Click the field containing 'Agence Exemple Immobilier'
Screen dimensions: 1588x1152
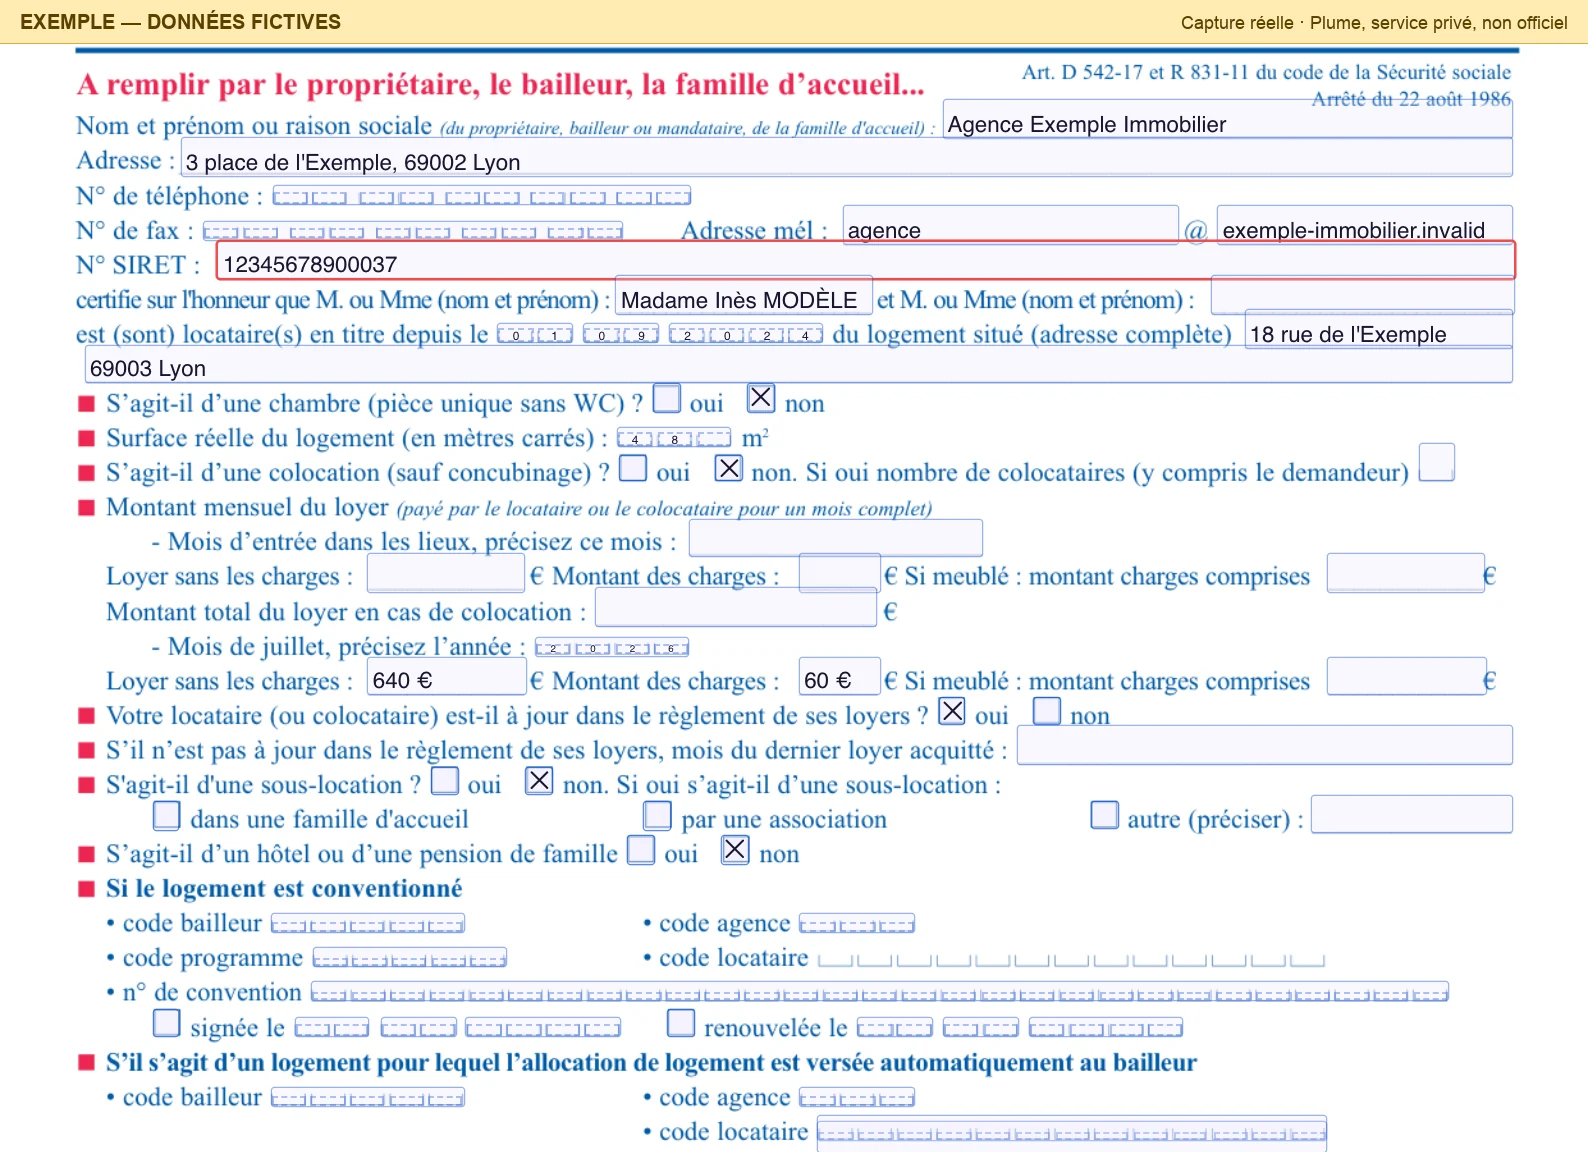1227,119
